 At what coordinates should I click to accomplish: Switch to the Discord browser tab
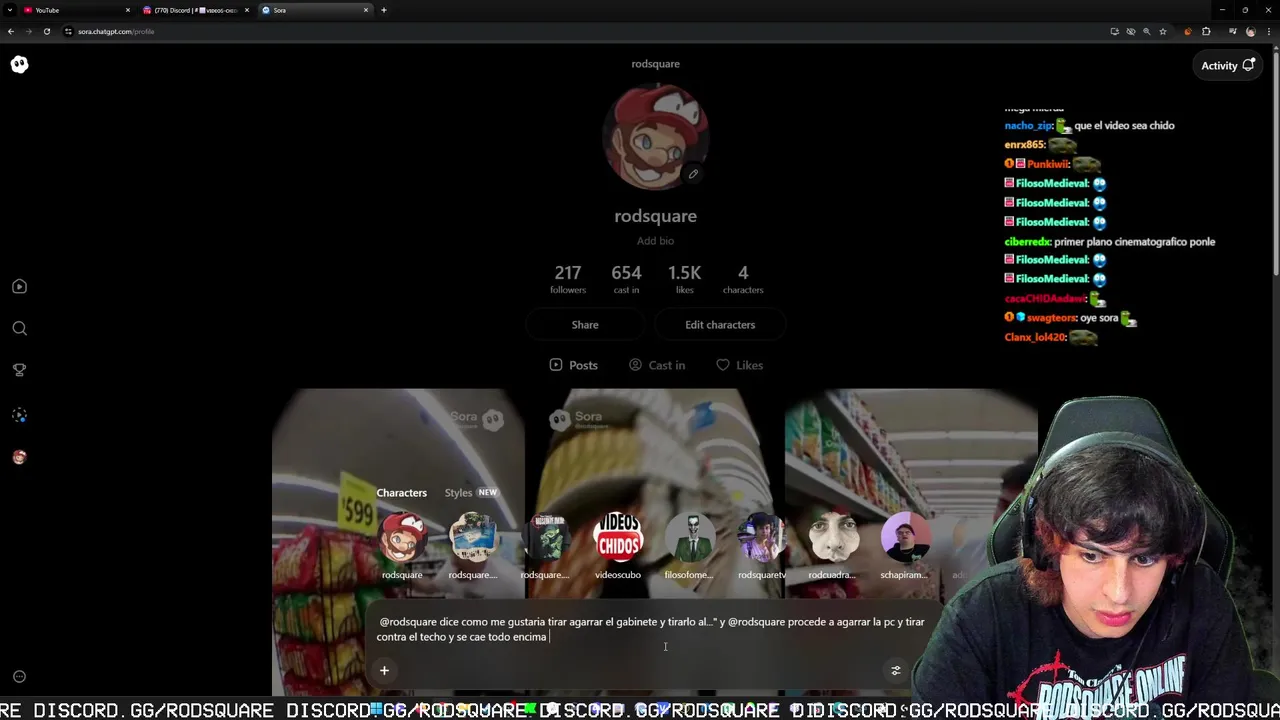(195, 10)
